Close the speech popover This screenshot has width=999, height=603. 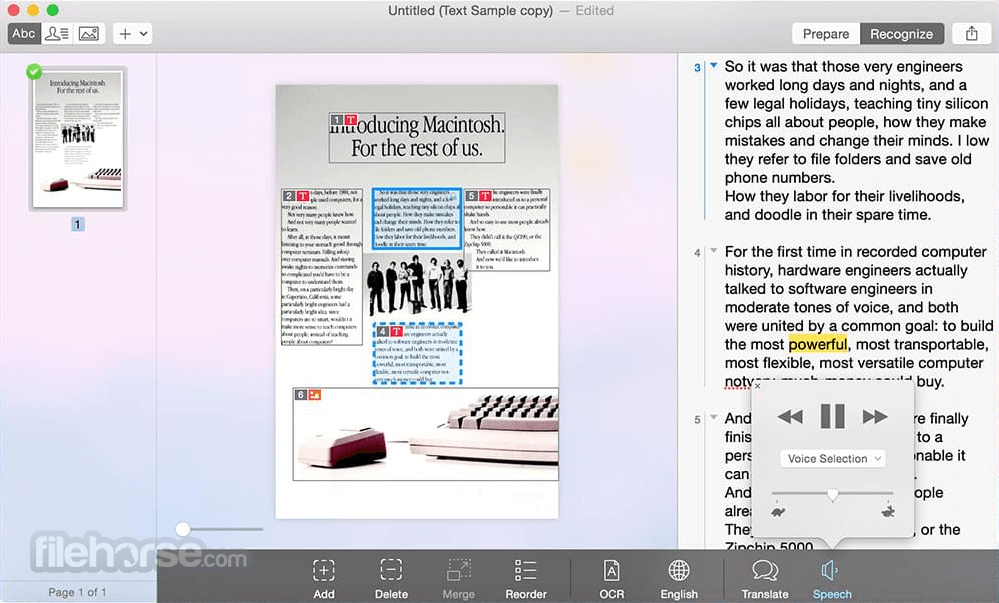(x=758, y=386)
